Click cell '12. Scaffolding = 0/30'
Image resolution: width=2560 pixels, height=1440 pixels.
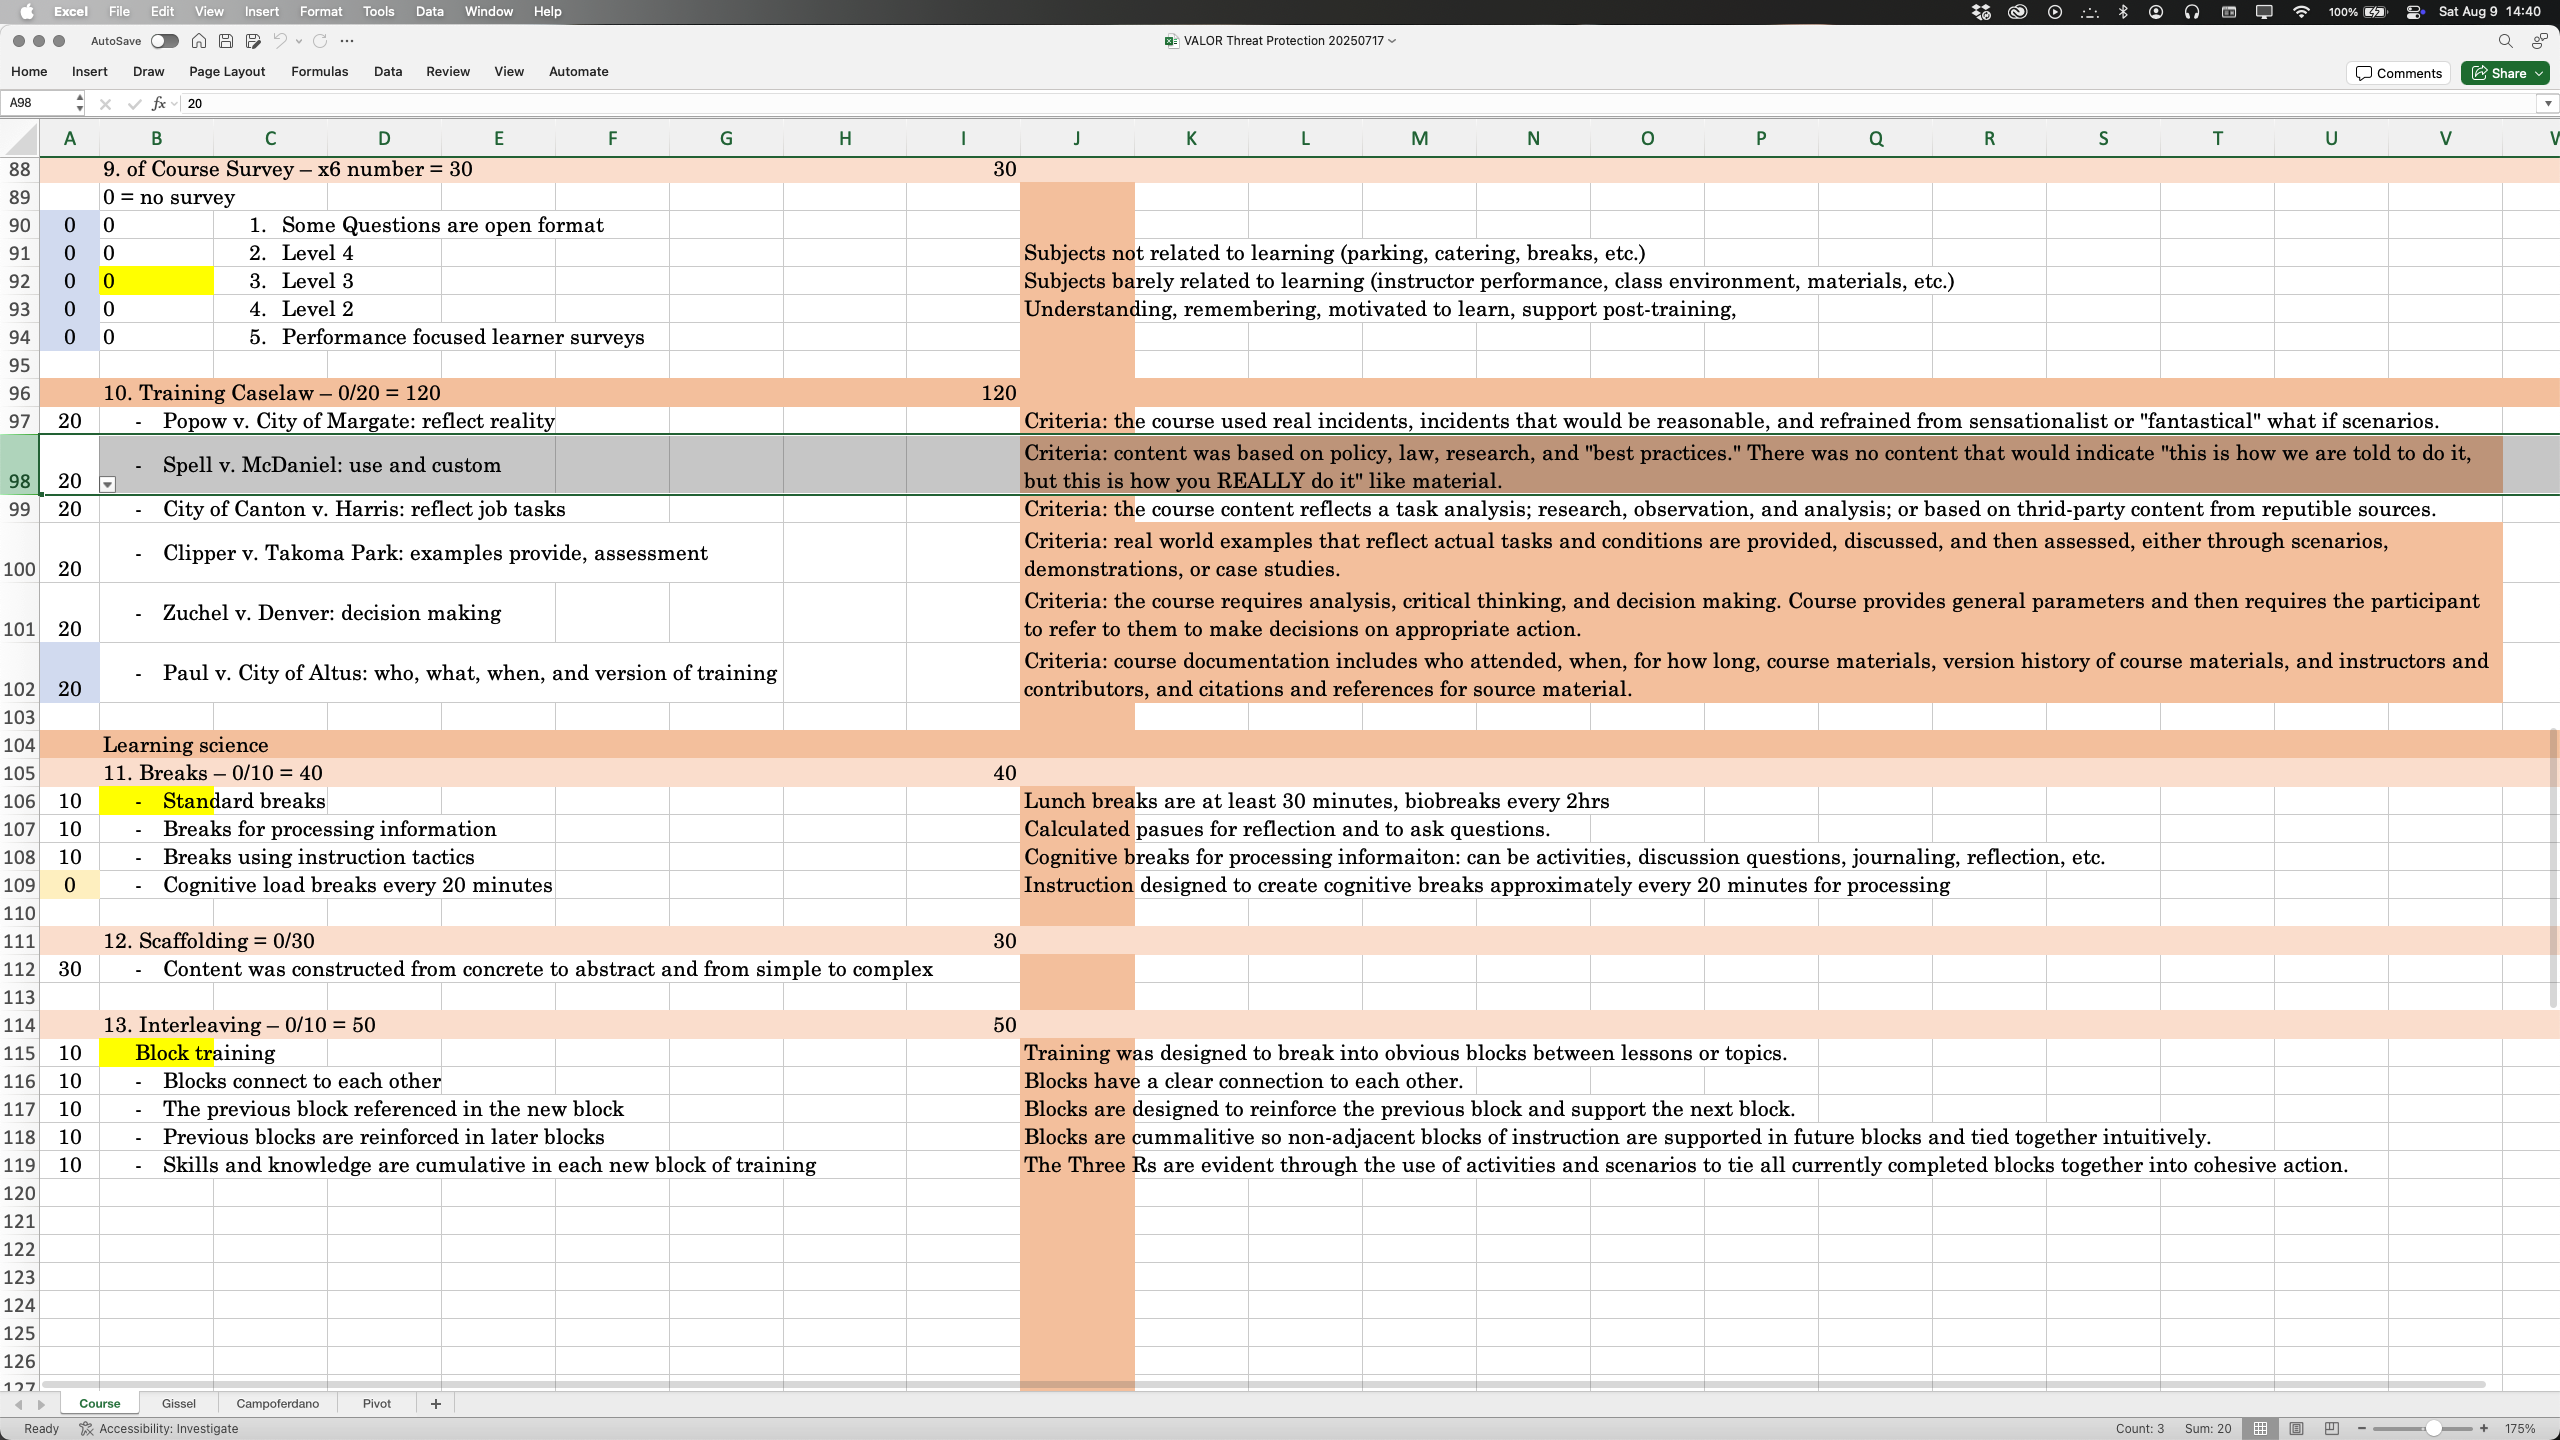point(209,941)
